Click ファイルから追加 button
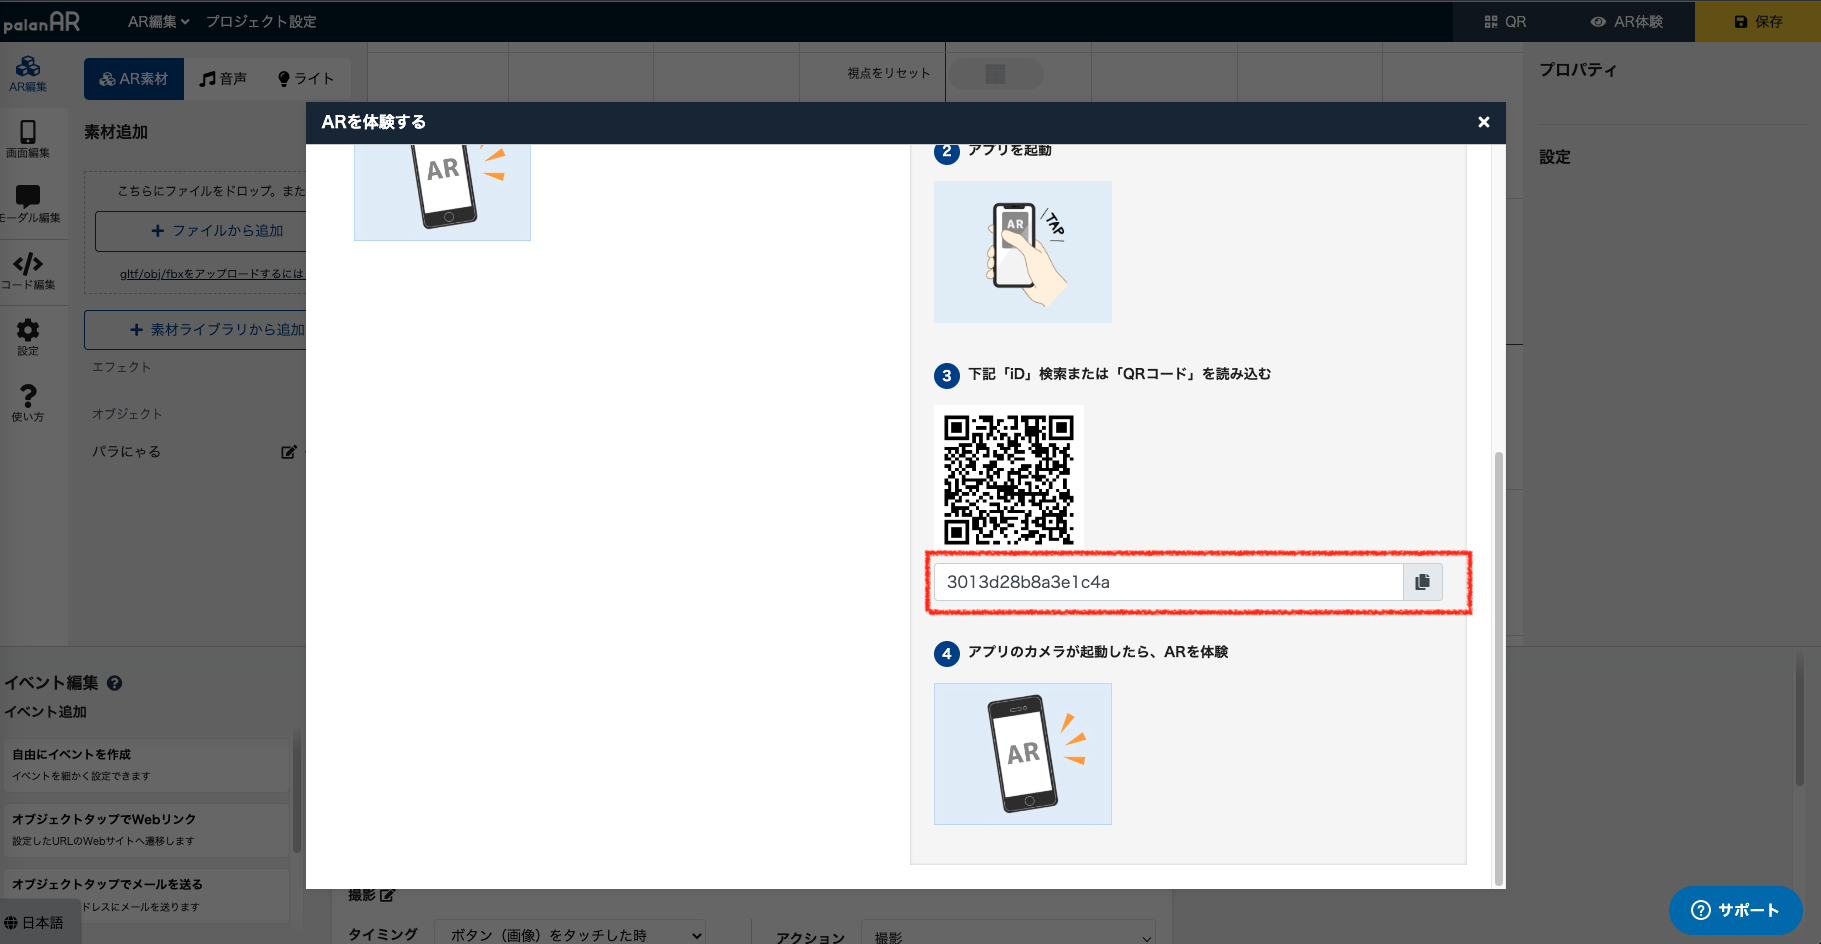 pyautogui.click(x=202, y=231)
